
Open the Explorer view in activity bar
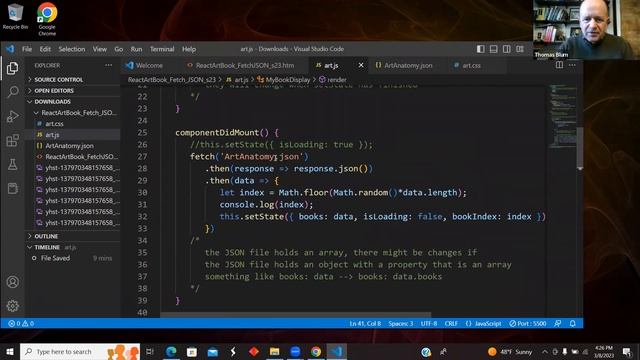(12, 68)
